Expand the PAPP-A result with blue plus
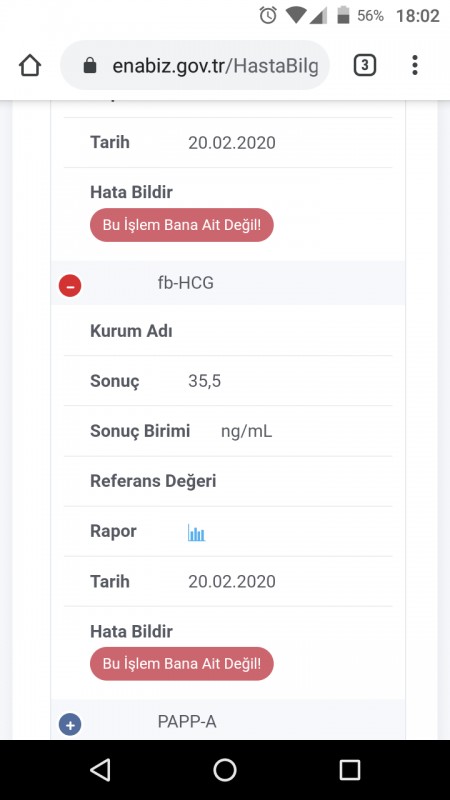 (x=70, y=724)
